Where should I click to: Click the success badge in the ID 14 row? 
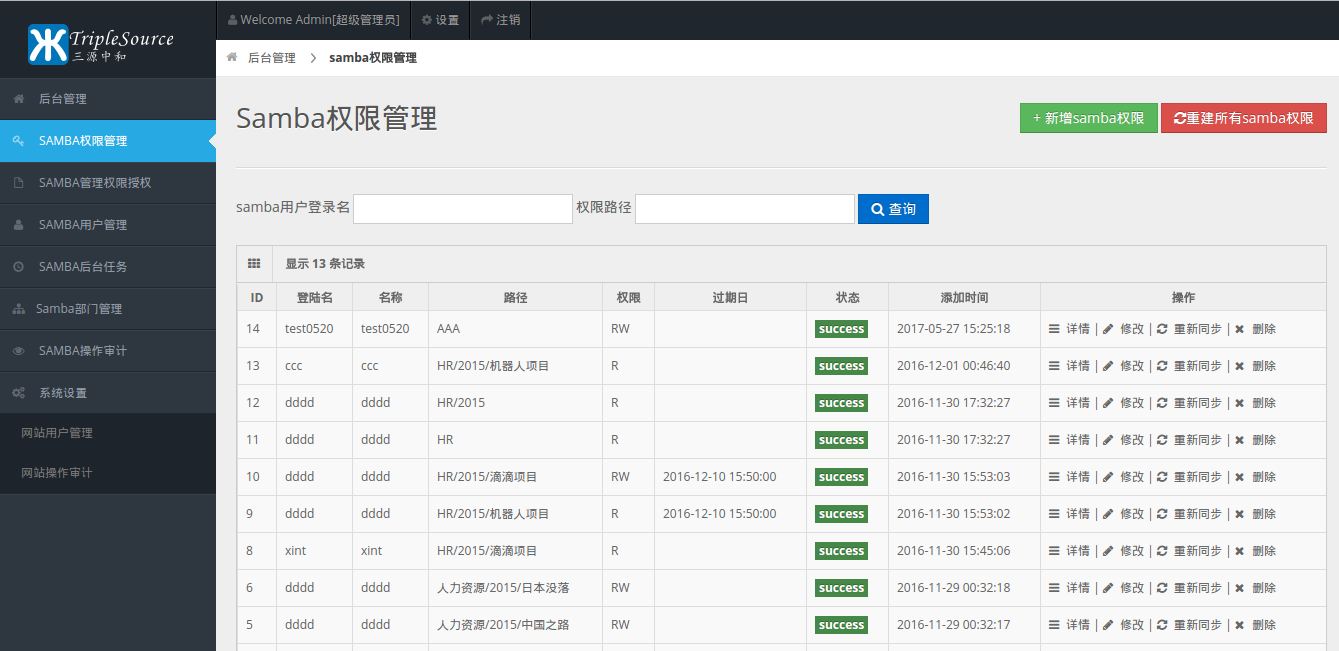pos(841,329)
